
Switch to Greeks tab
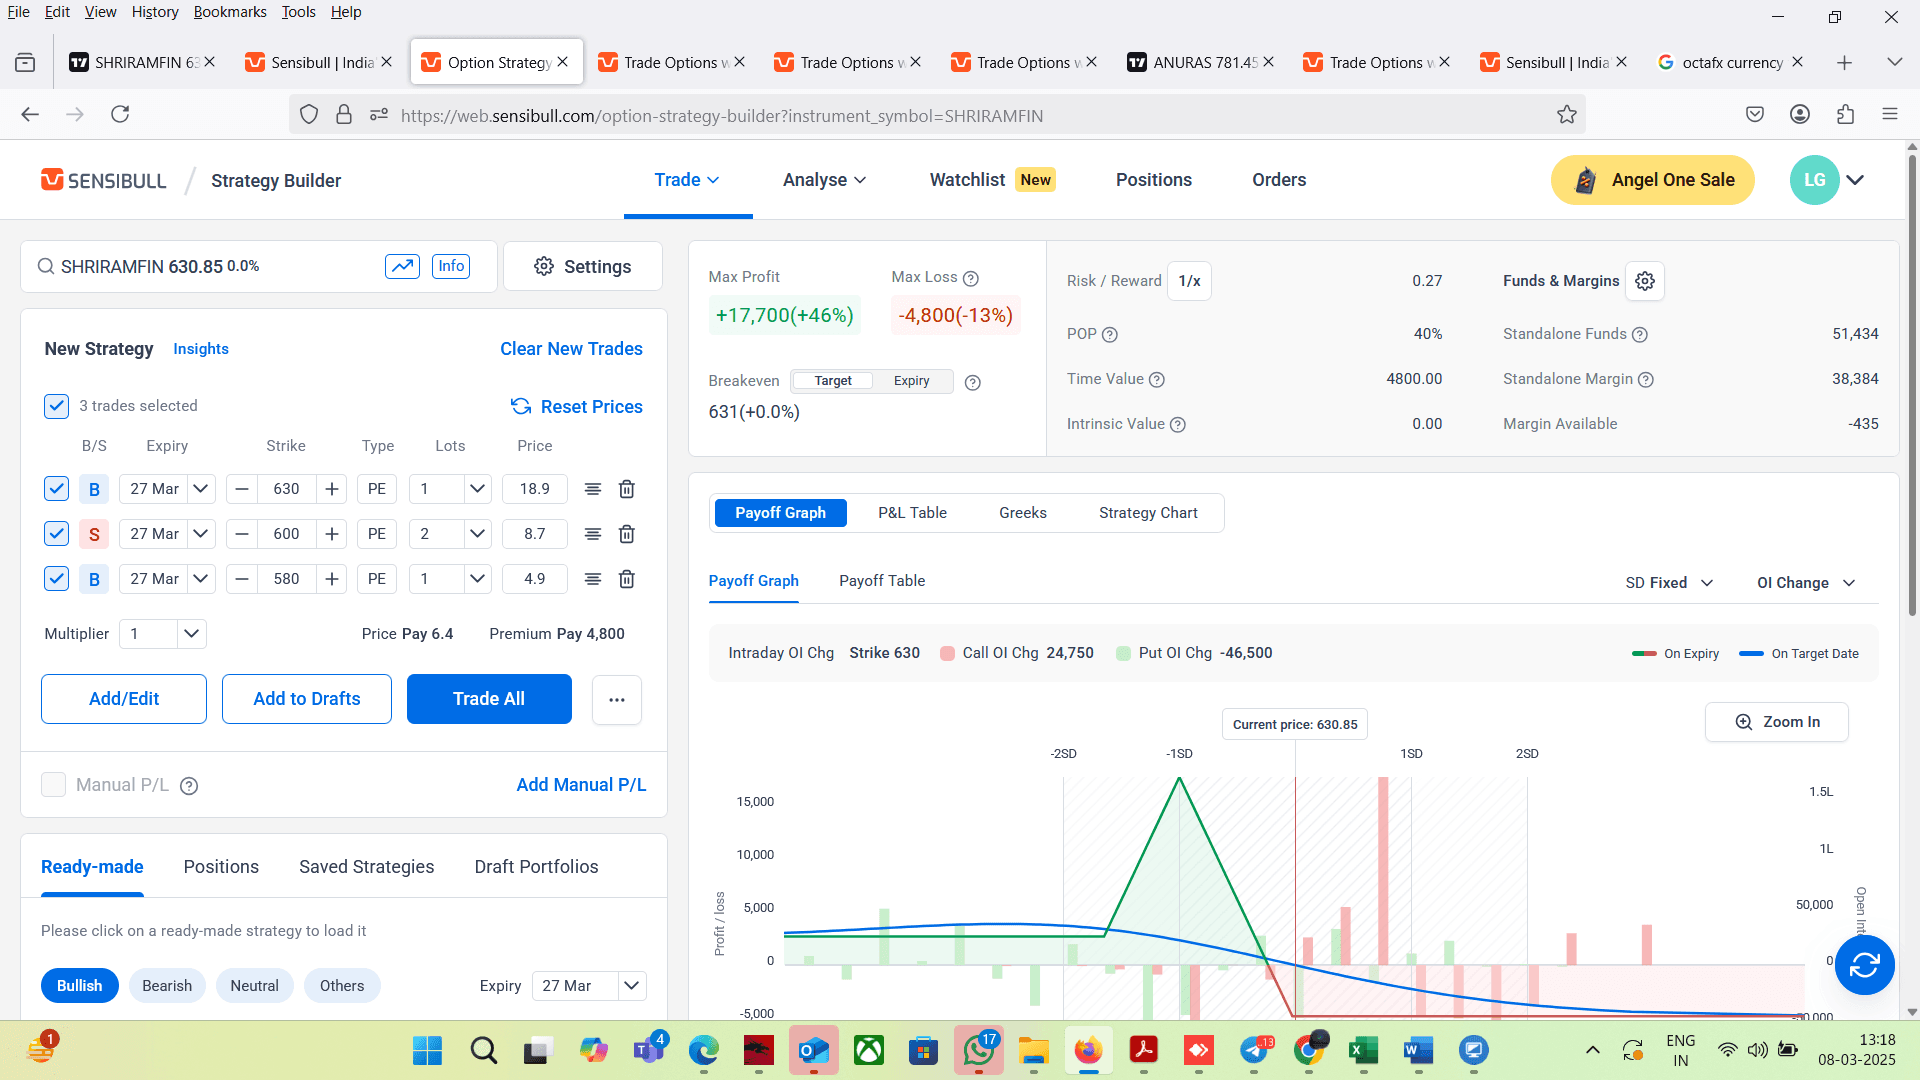click(1023, 513)
